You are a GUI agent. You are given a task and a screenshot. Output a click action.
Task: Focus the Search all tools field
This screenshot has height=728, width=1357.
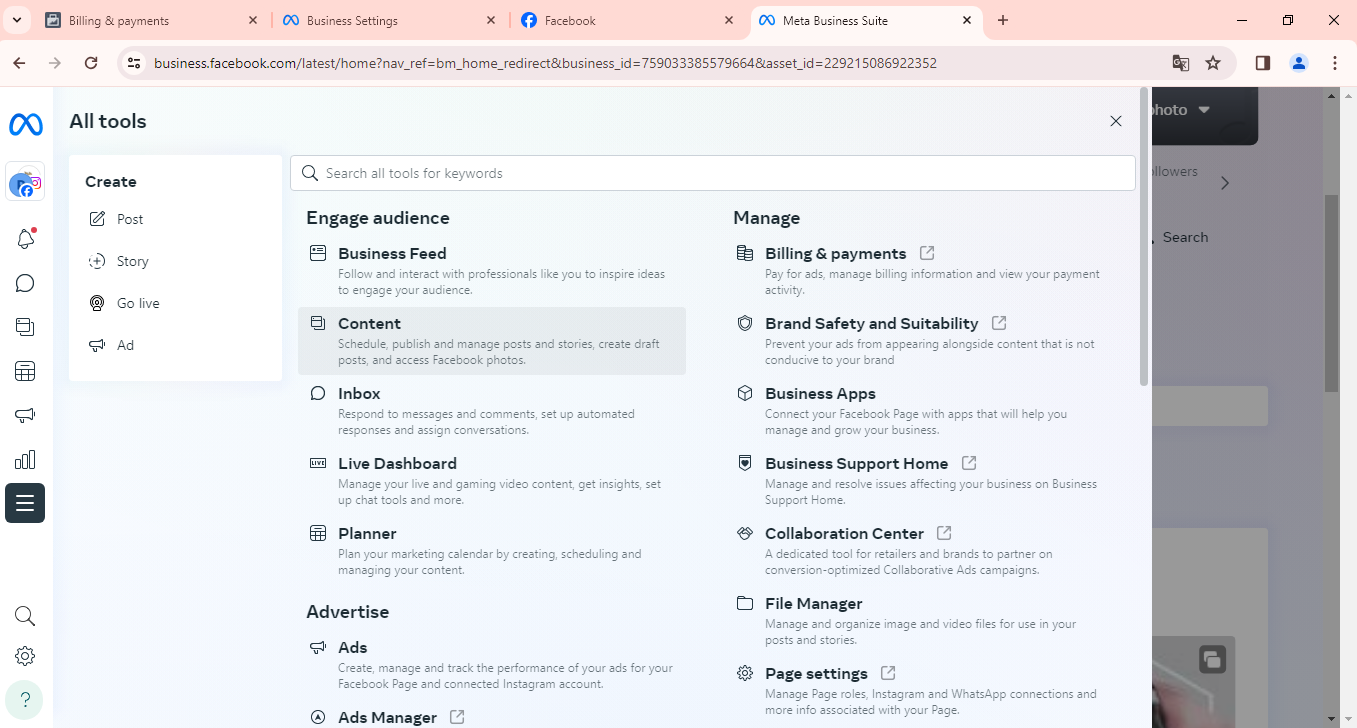713,173
